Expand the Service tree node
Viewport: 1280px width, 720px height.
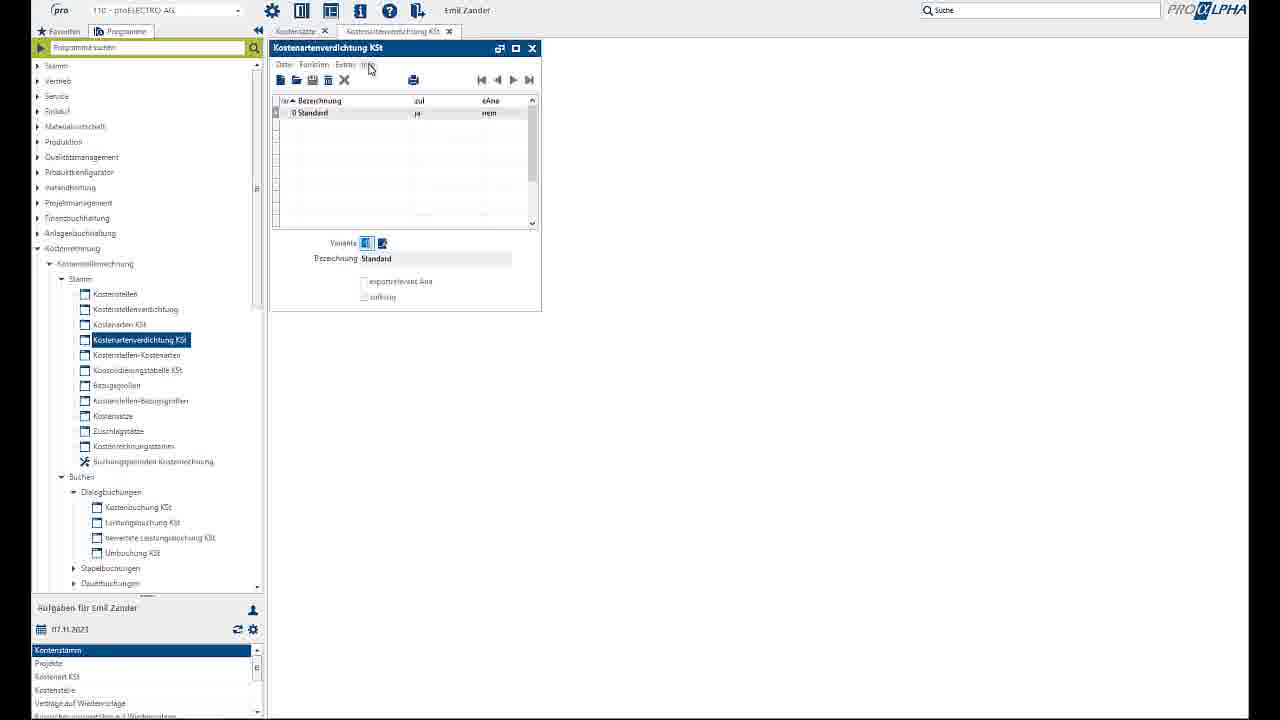point(38,96)
